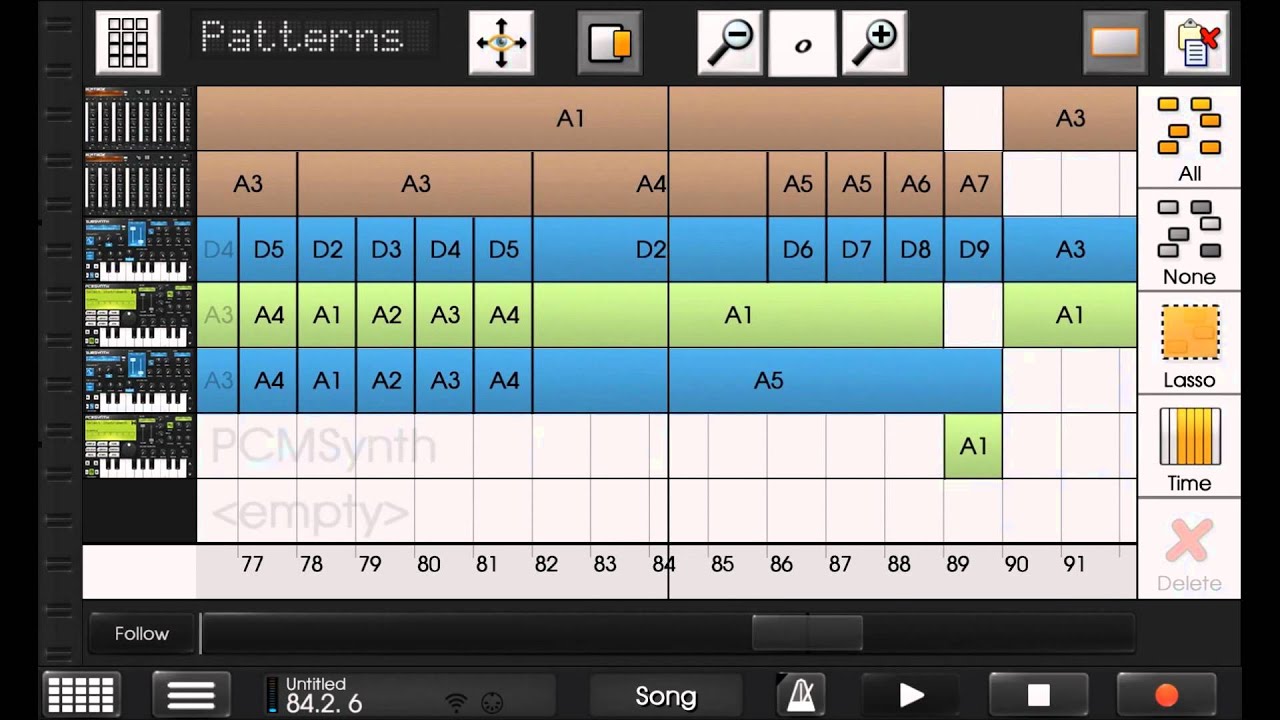Select the blue Subsynth thumbnail in third track
Image resolution: width=1280 pixels, height=720 pixels.
pyautogui.click(x=139, y=249)
